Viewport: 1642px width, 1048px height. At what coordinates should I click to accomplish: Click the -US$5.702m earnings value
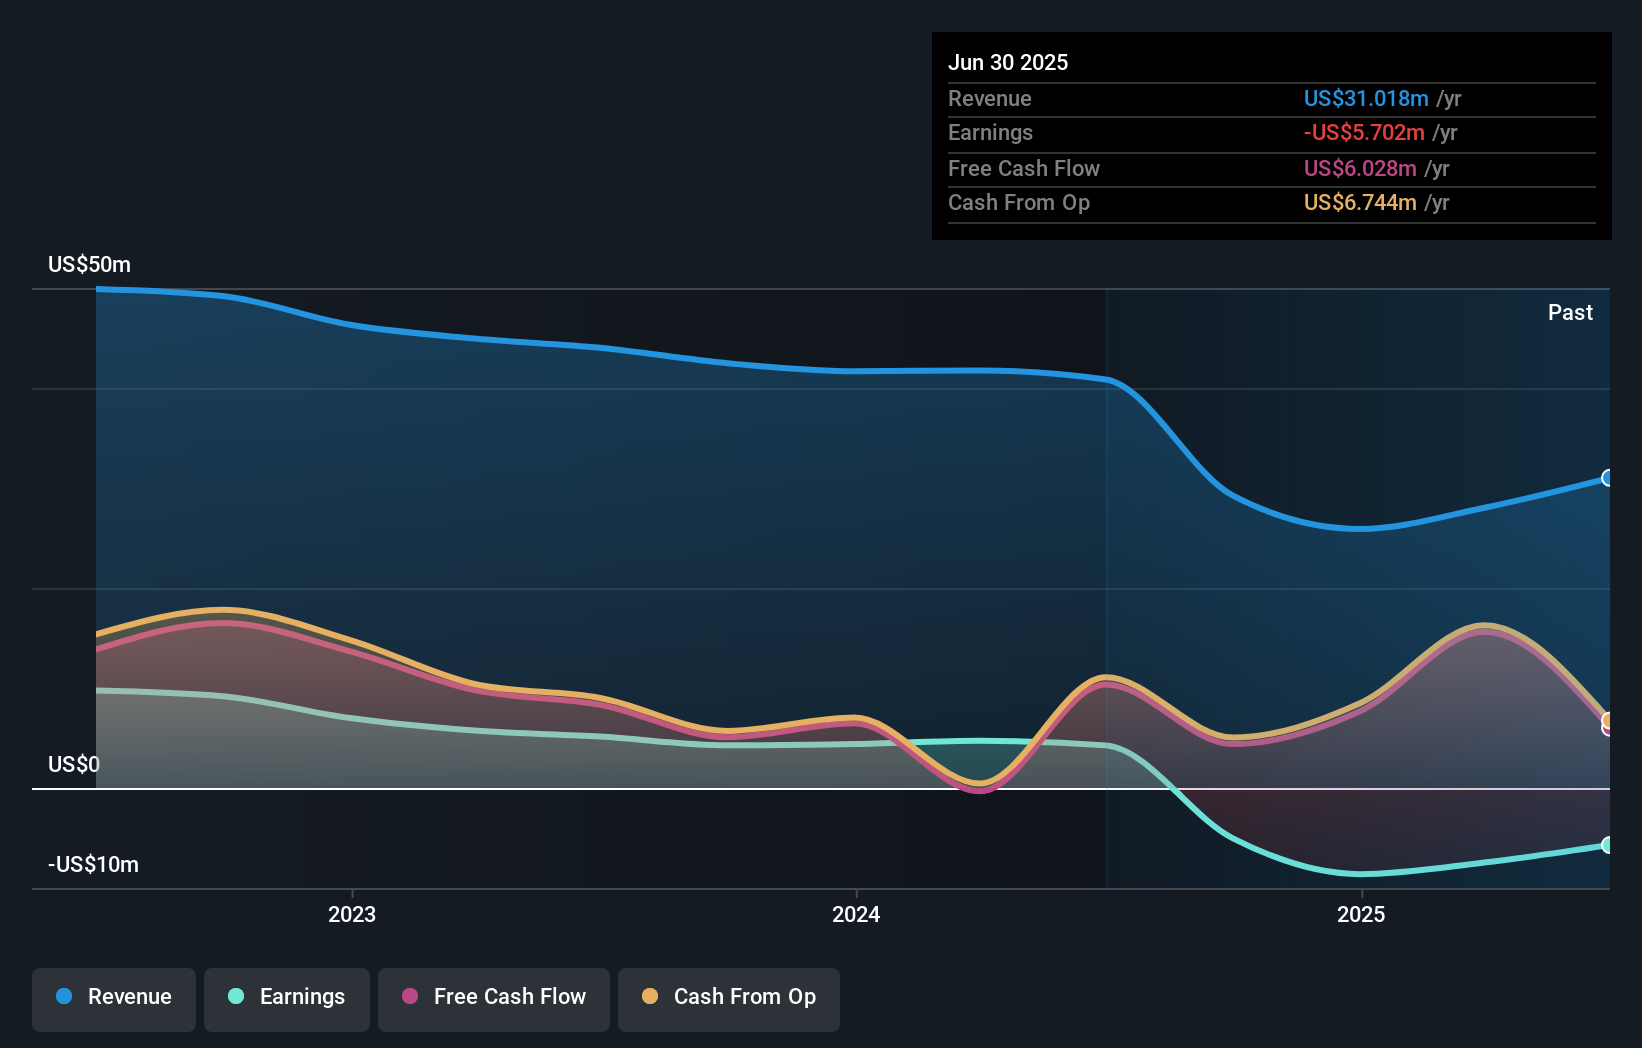(x=1364, y=133)
